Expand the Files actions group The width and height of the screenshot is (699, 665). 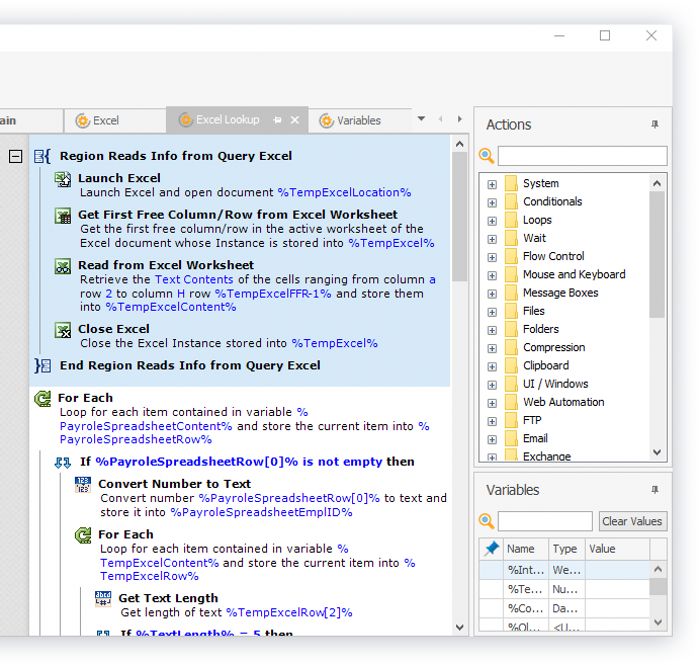[x=492, y=312]
